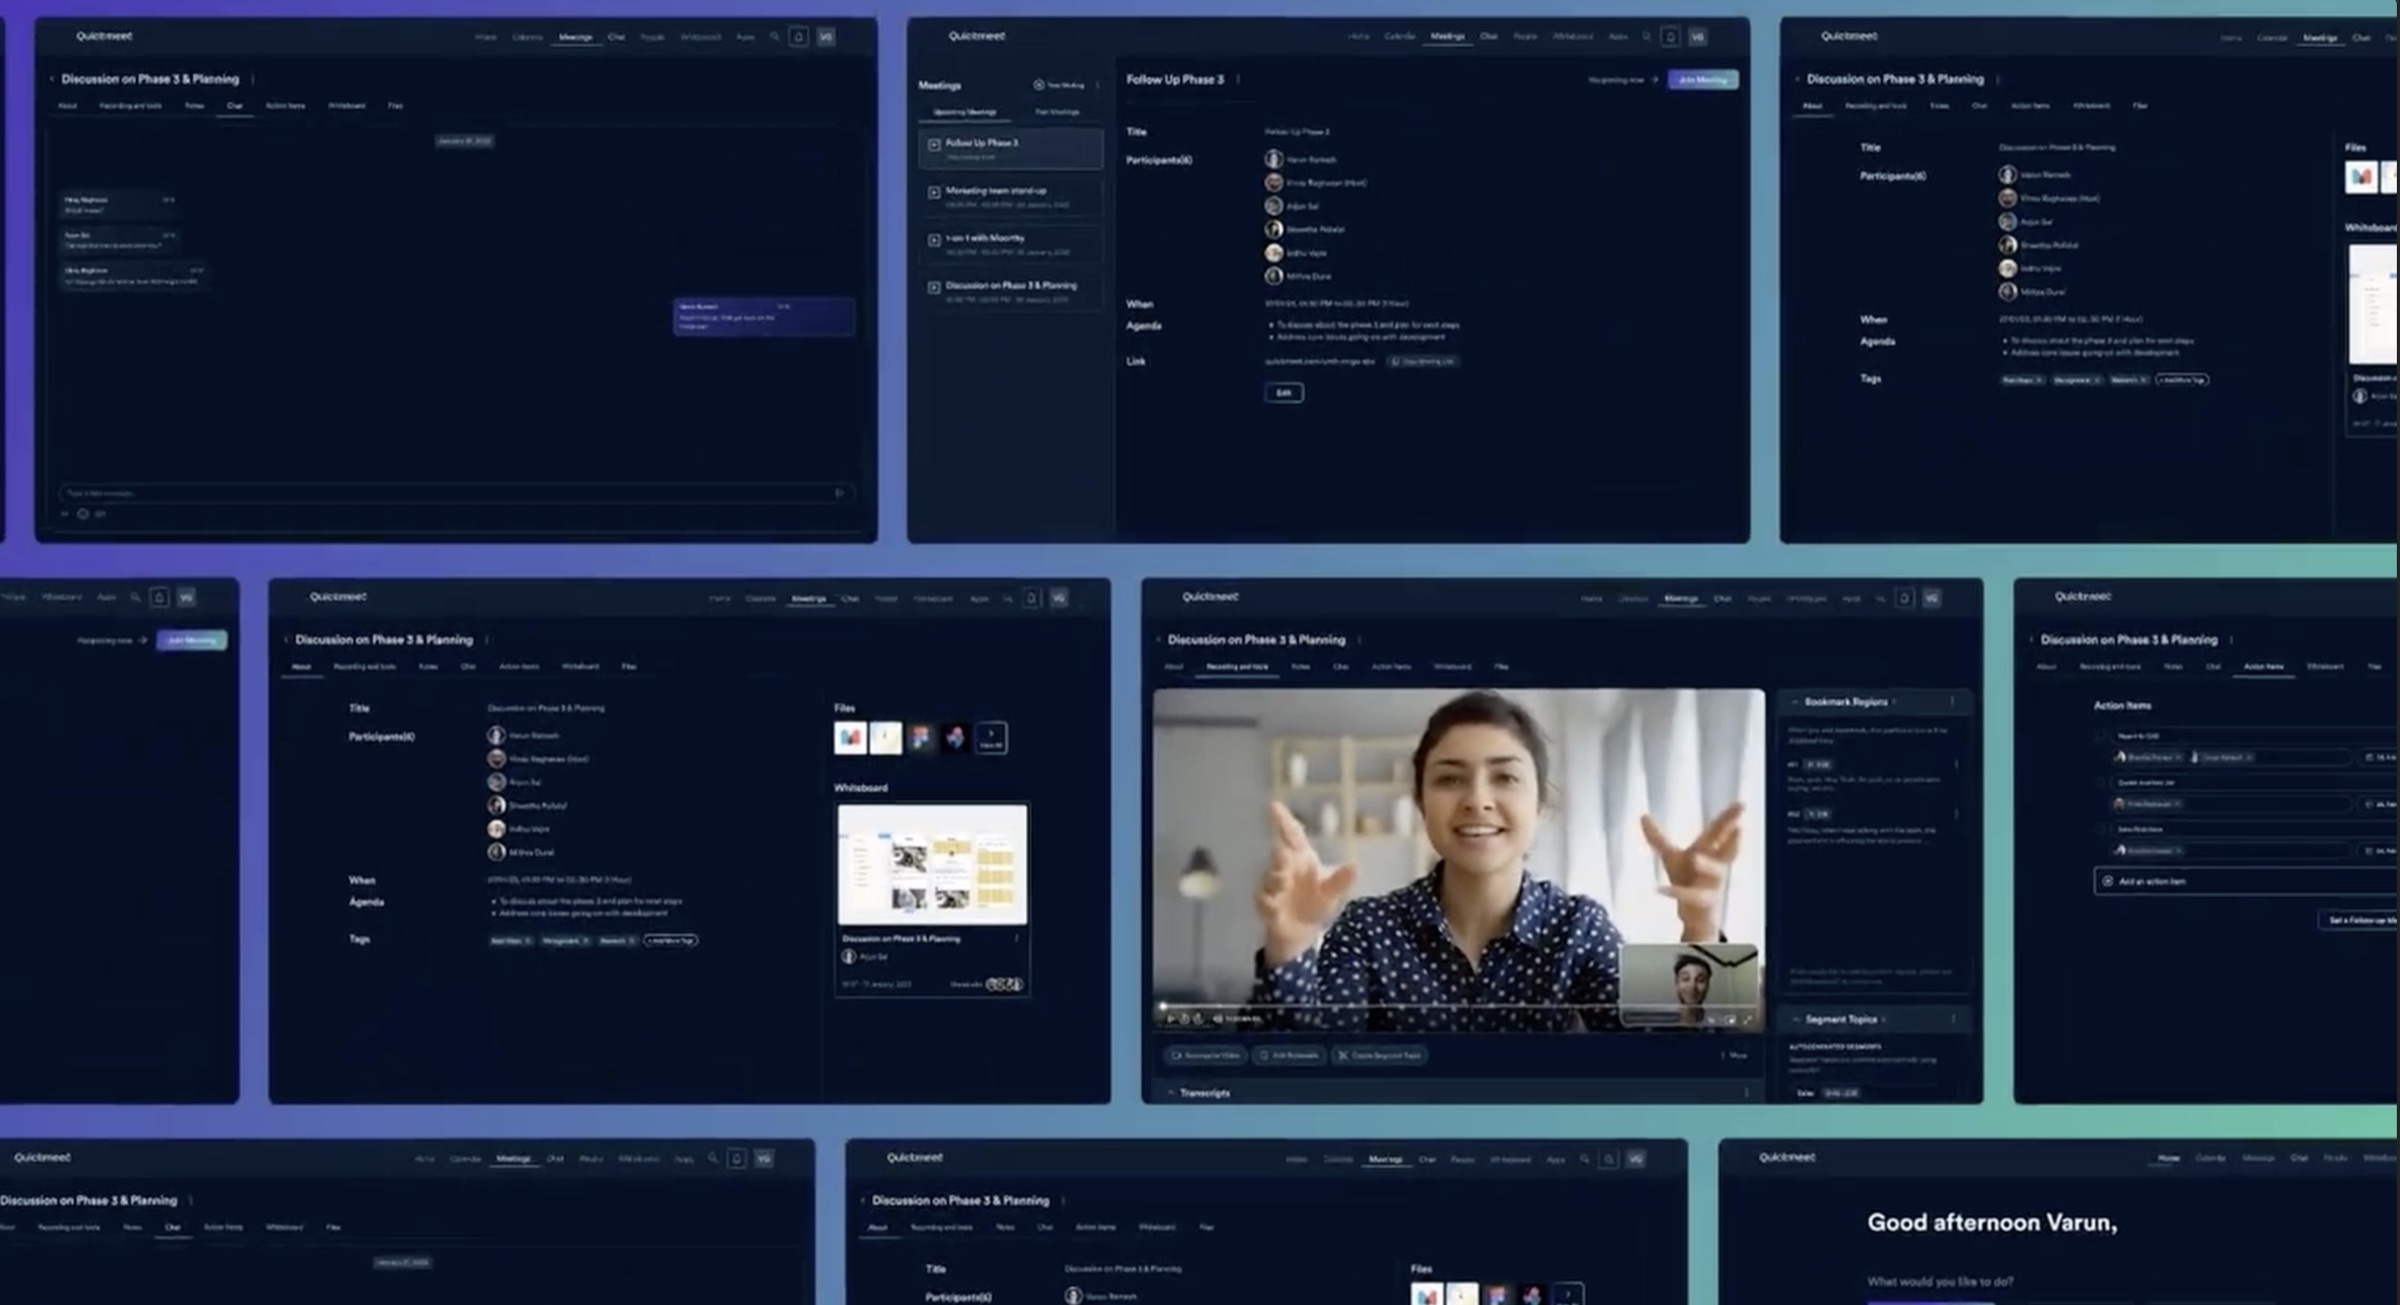Click the recording video's progress bar
Screen dimensions: 2400x1305
click(1458, 1005)
